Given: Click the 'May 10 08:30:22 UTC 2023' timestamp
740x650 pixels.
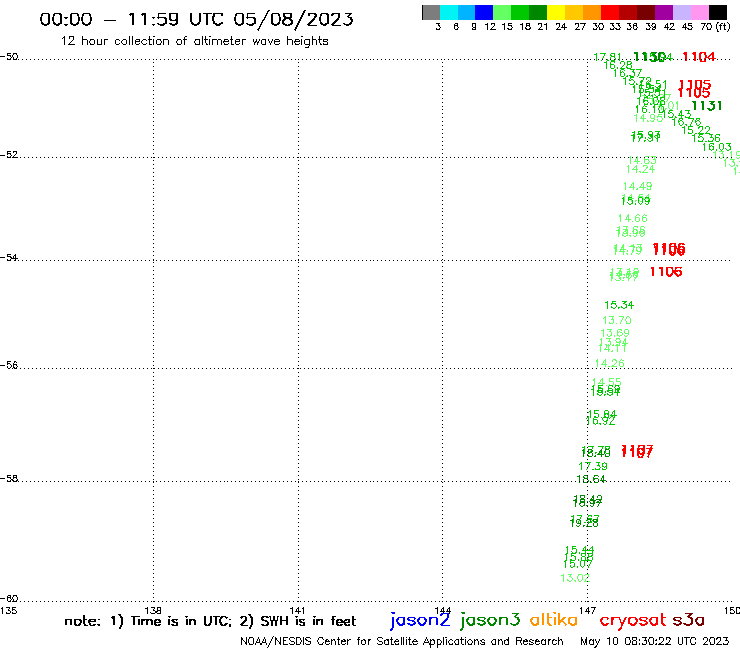Looking at the screenshot, I should point(654,641).
